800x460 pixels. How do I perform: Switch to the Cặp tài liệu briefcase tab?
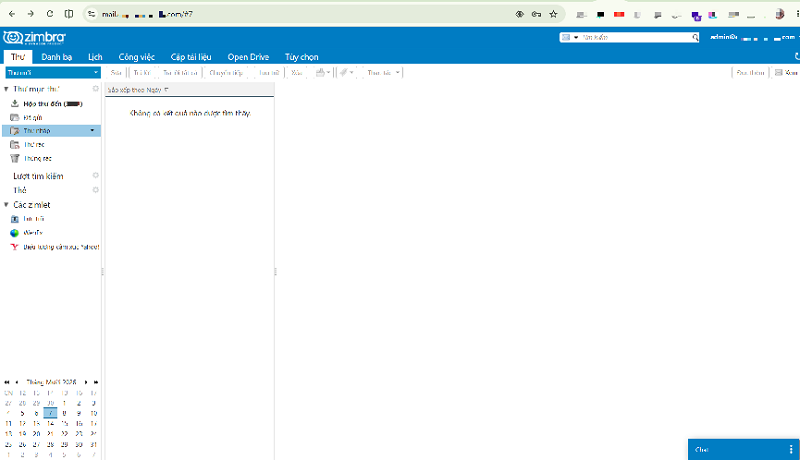point(191,57)
